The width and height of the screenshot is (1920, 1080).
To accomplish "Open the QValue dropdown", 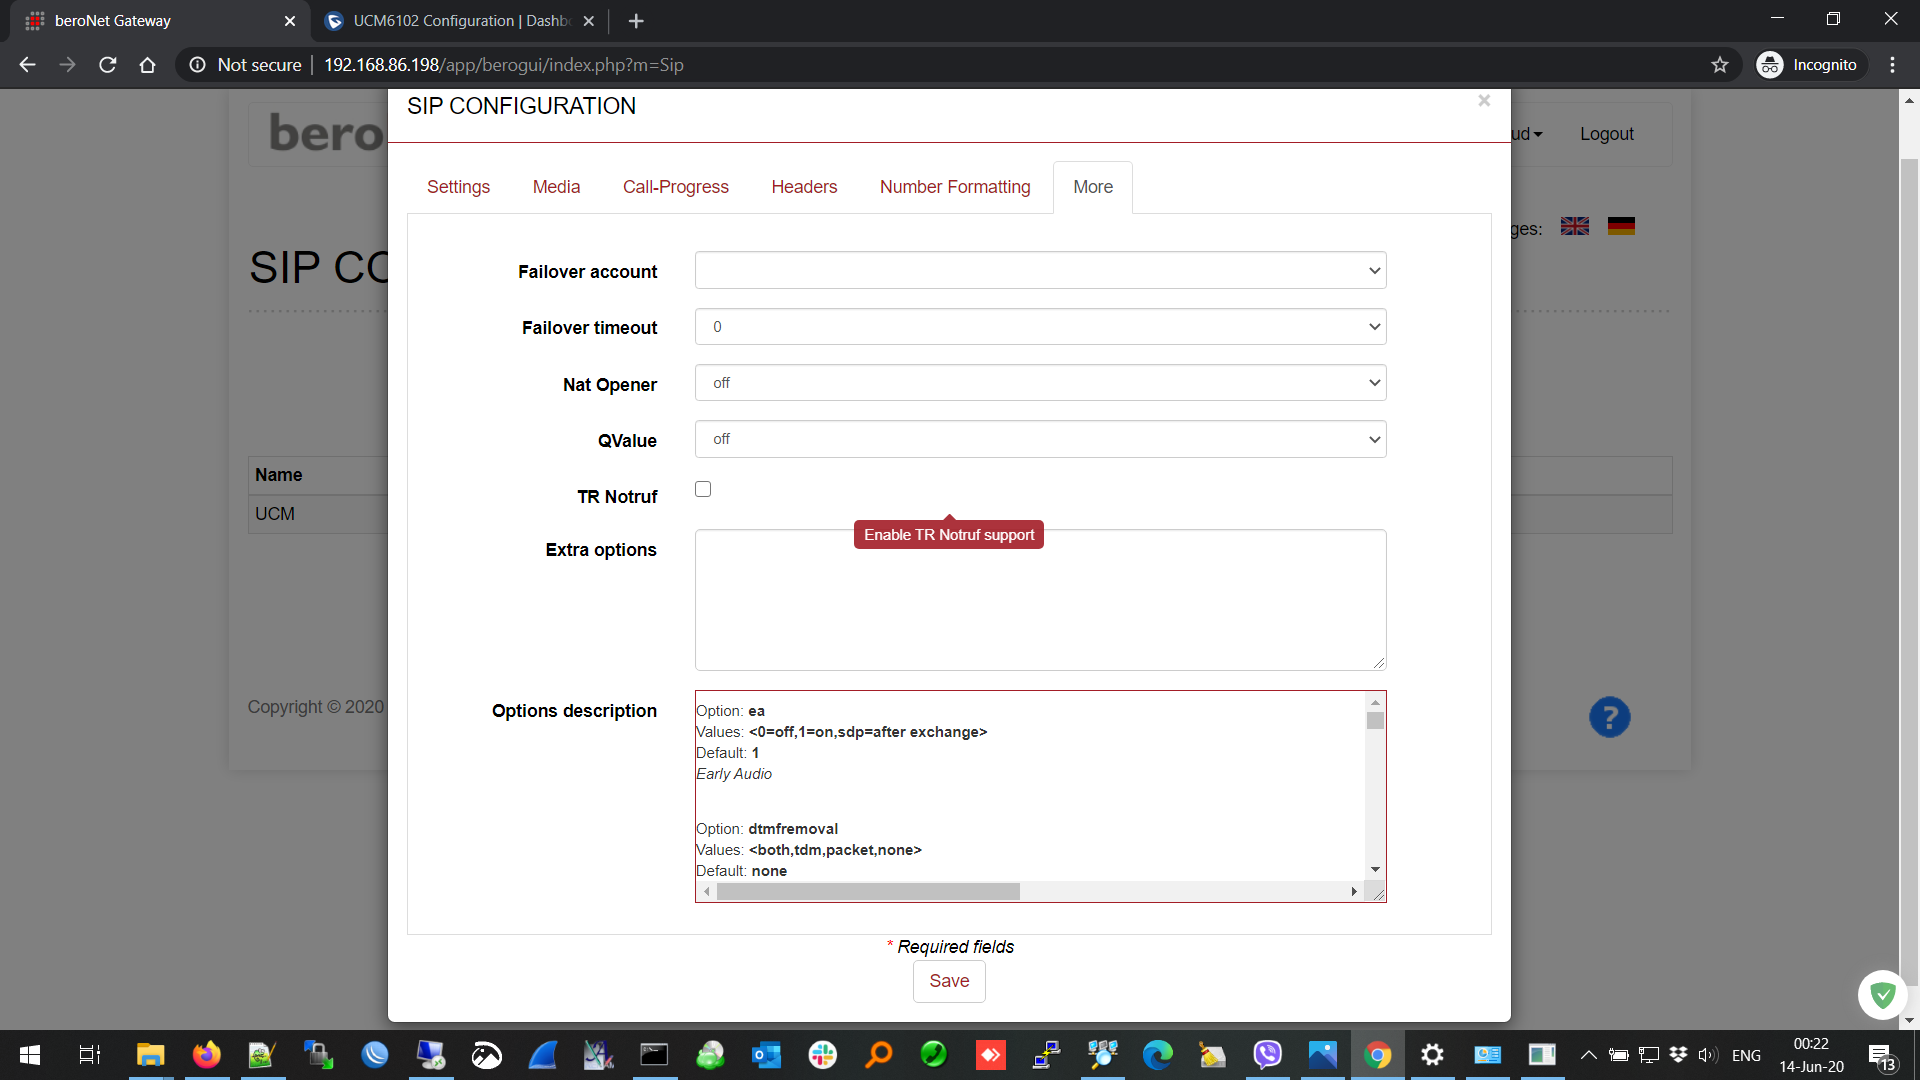I will tap(1040, 439).
